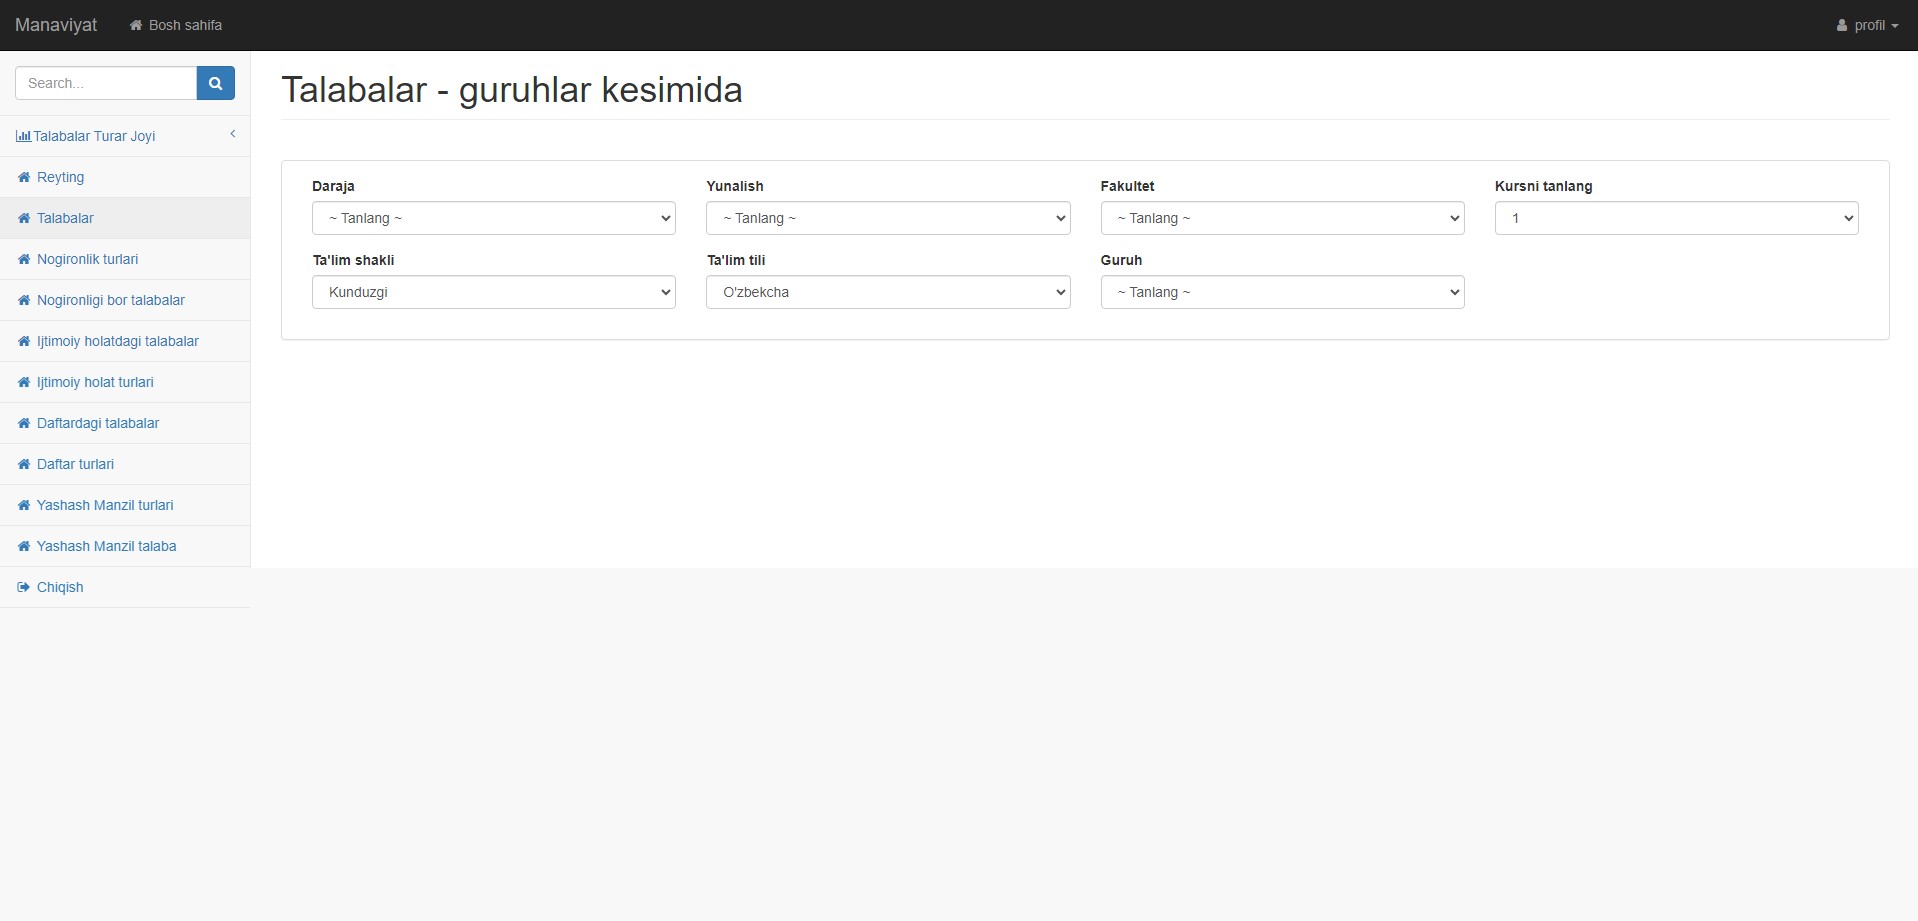1918x921 pixels.
Task: Click the user icon beside profil
Action: (x=1841, y=25)
